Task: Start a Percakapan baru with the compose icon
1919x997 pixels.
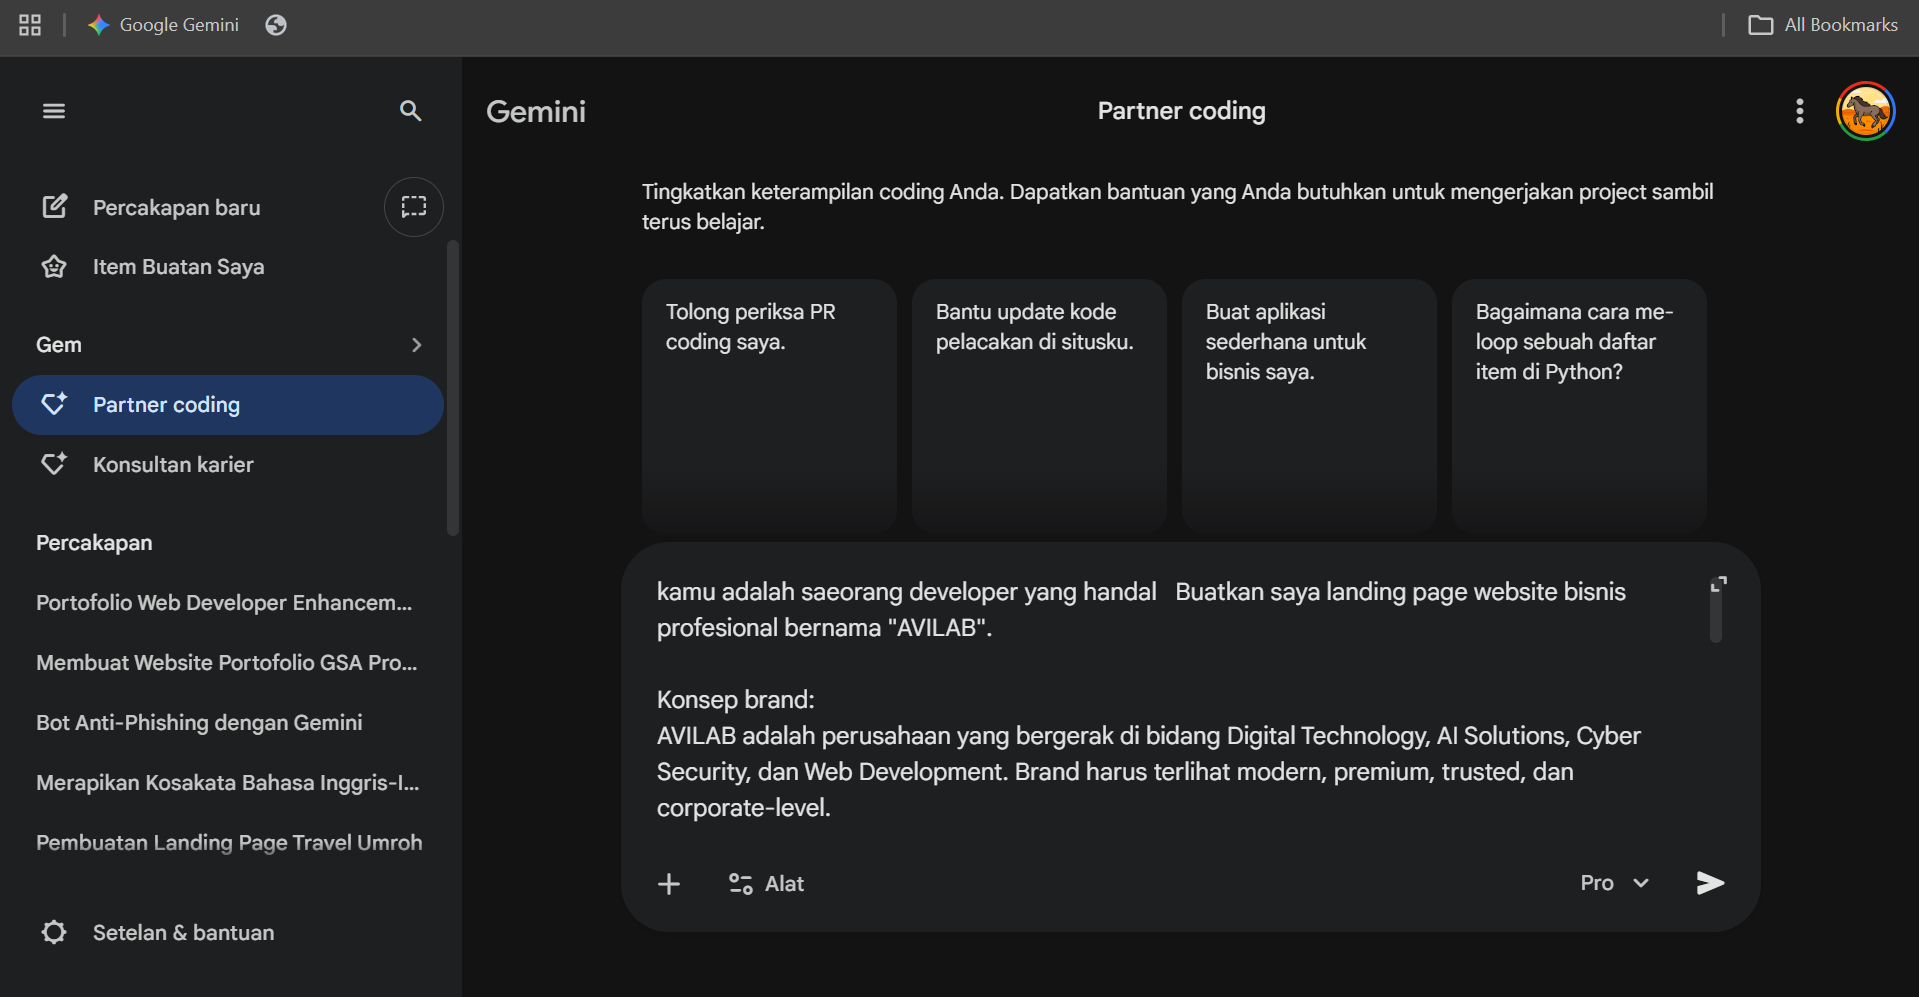Action: (56, 206)
